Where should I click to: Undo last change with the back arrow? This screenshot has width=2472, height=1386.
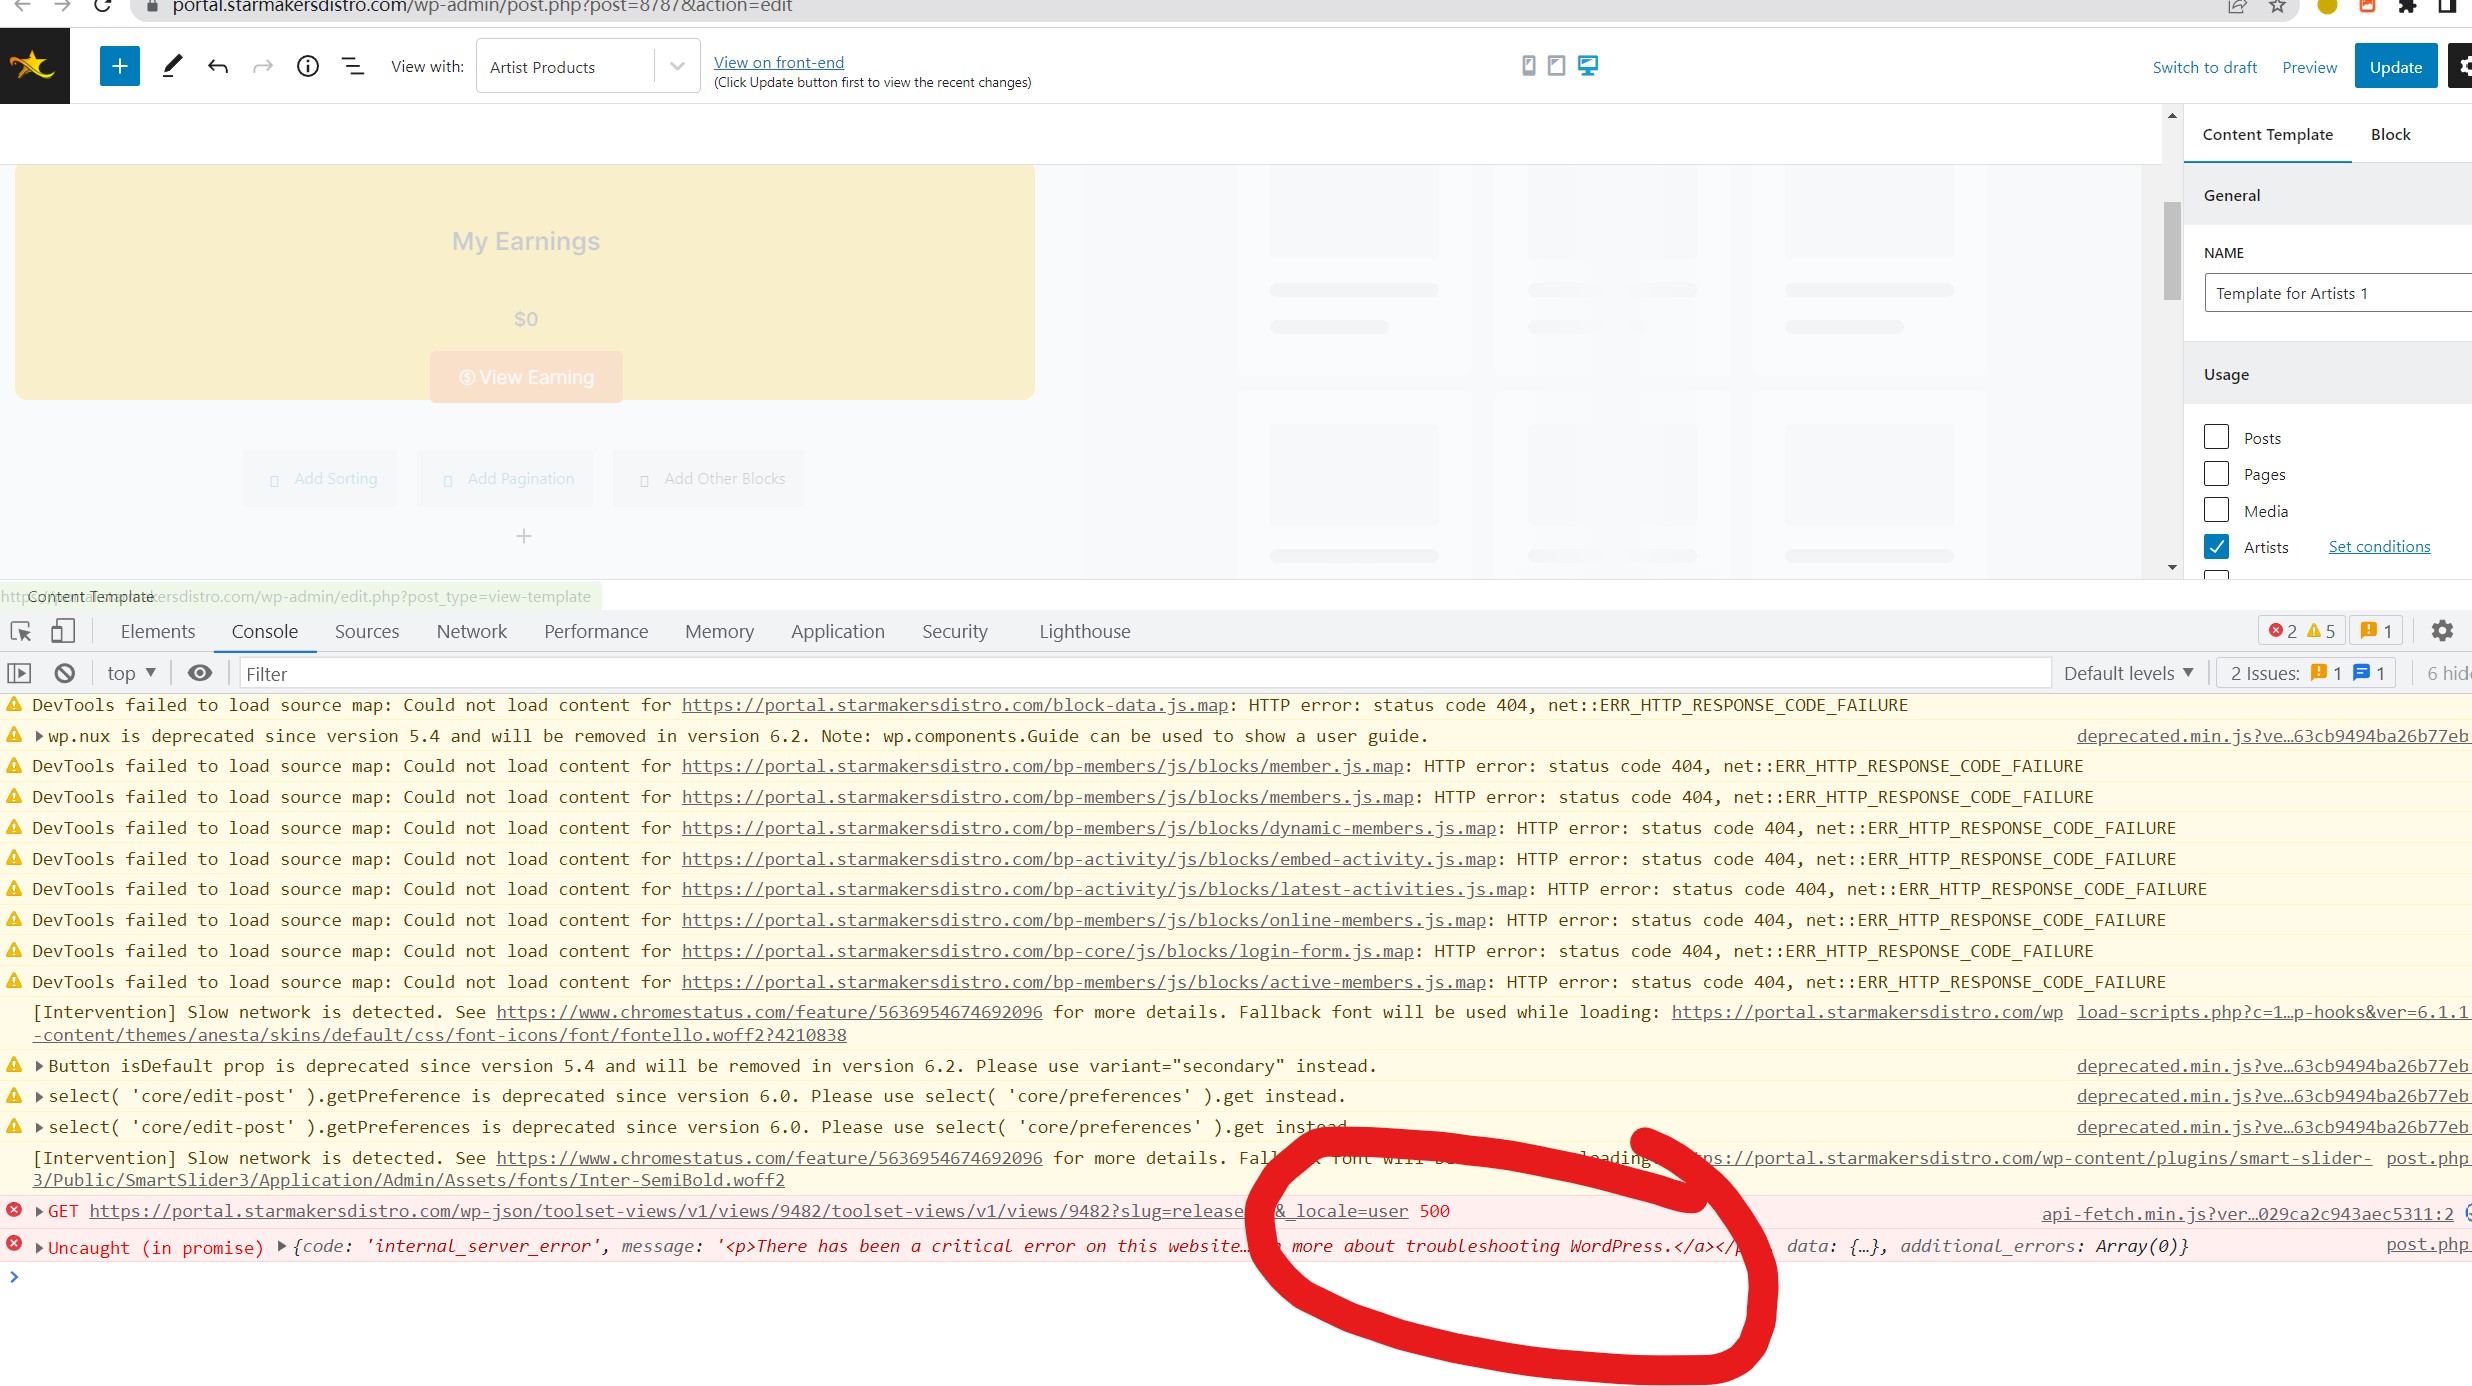pyautogui.click(x=218, y=66)
